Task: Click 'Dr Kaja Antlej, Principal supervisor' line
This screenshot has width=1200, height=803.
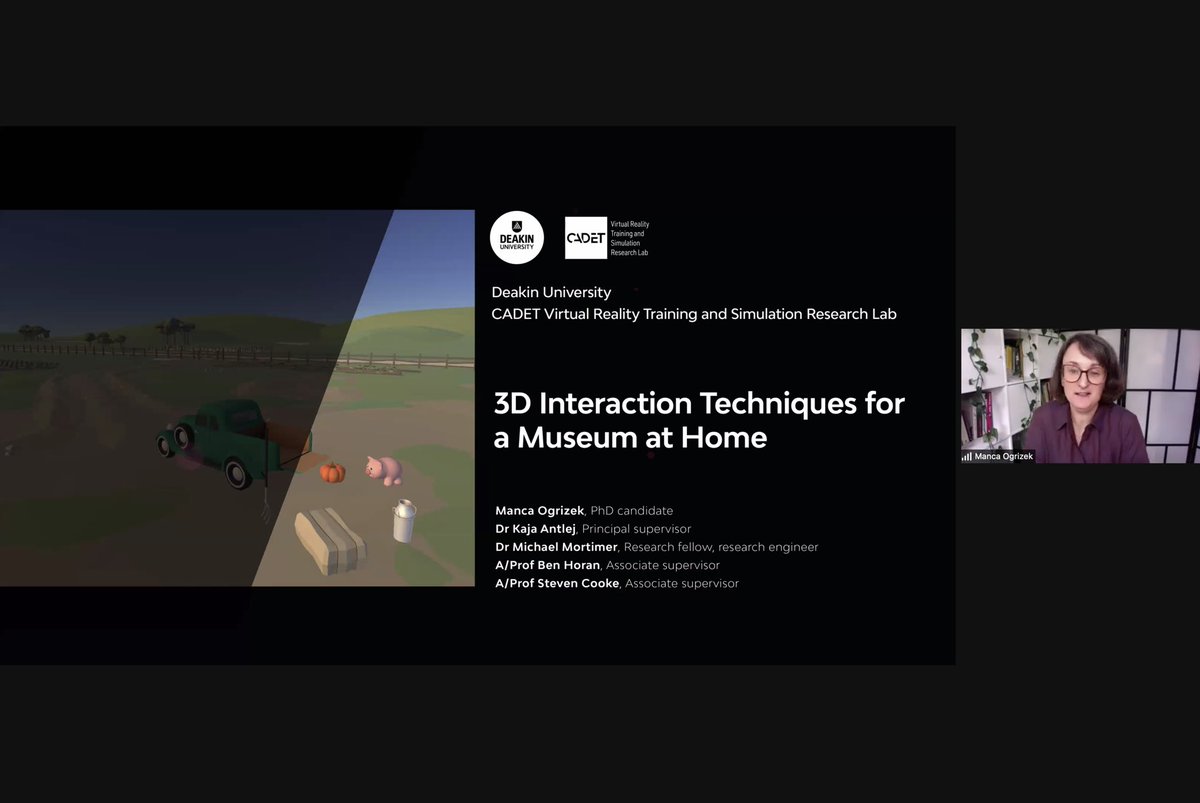Action: 593,529
